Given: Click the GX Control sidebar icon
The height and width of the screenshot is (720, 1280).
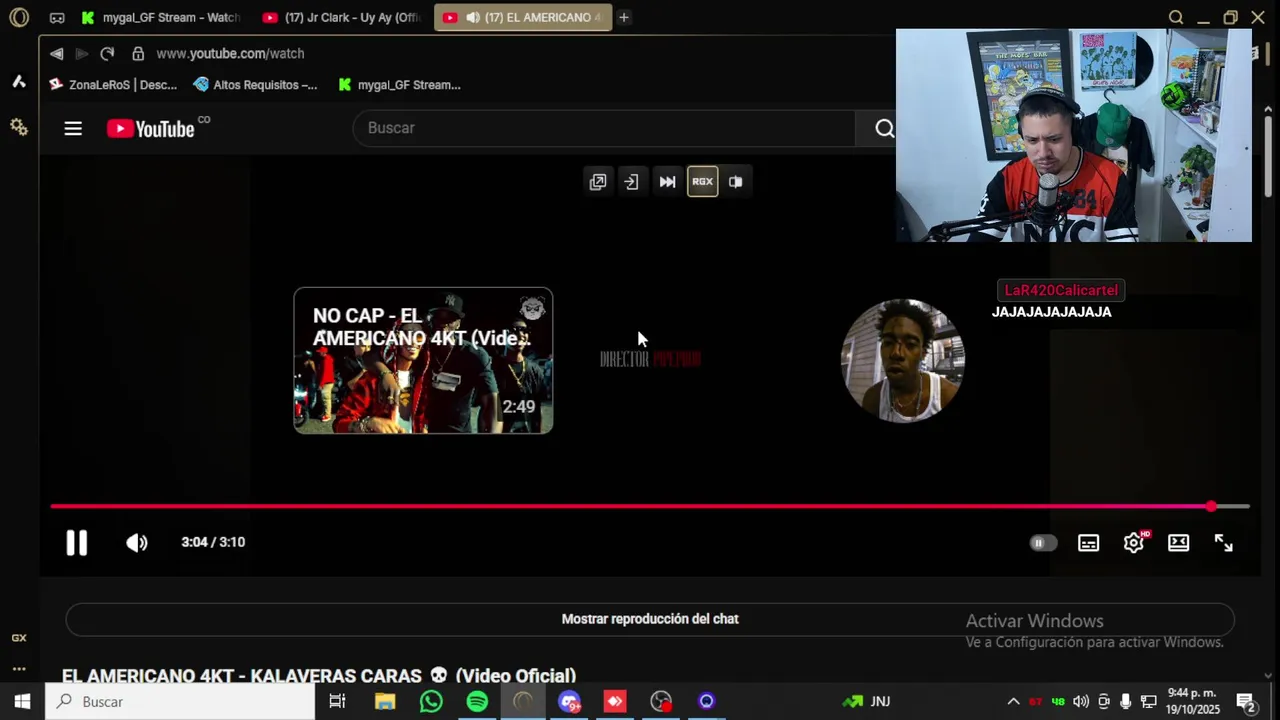Looking at the screenshot, I should point(19,637).
